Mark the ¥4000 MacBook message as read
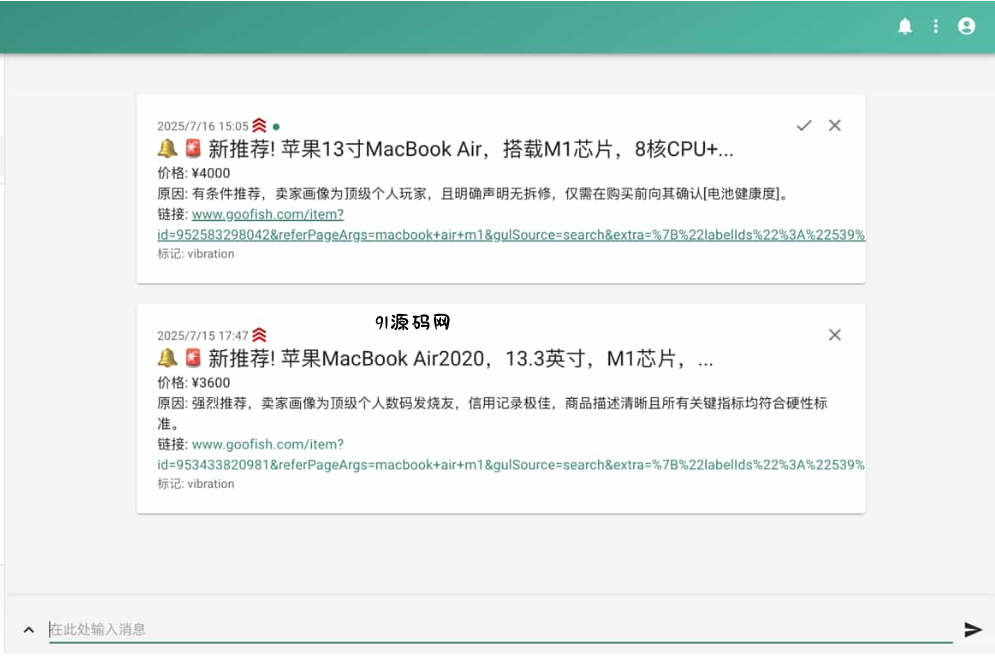This screenshot has width=995, height=656. (x=804, y=126)
